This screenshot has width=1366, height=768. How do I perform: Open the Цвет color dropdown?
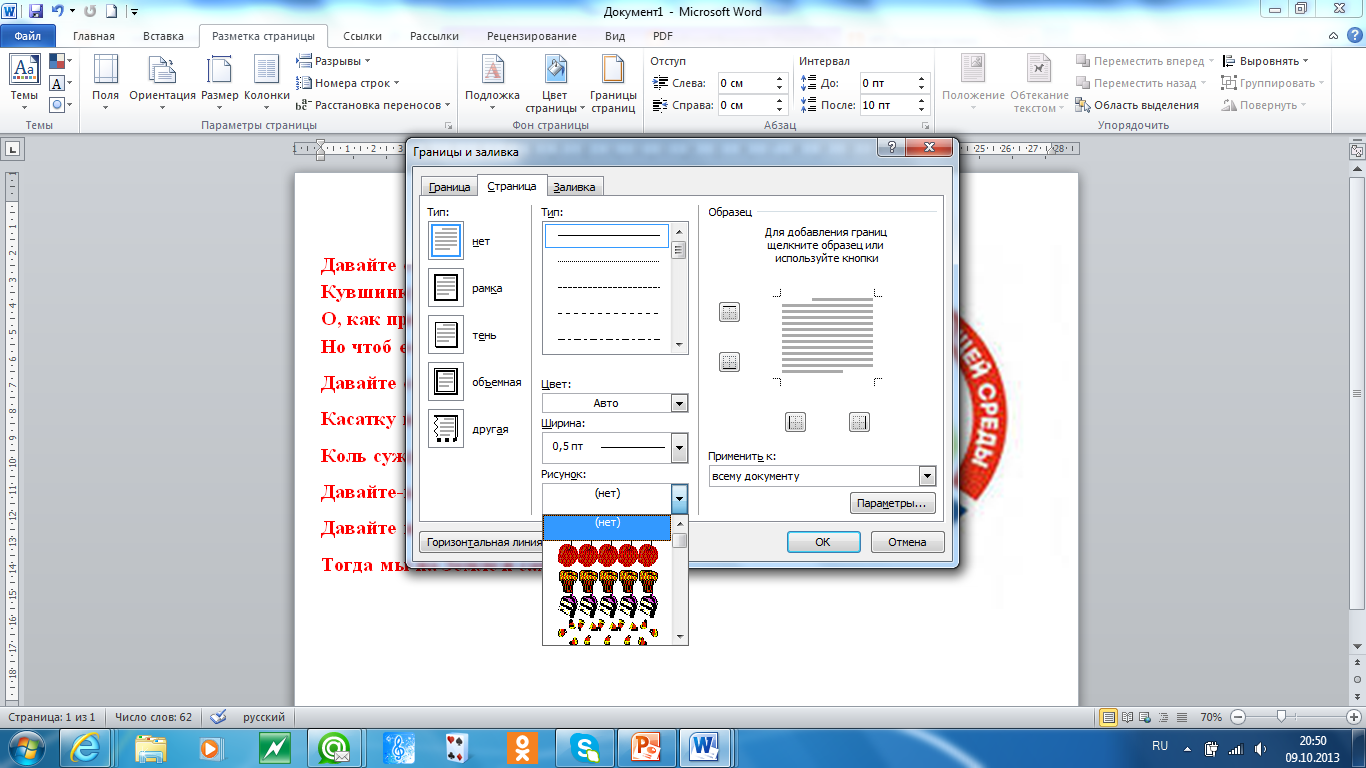pos(680,403)
